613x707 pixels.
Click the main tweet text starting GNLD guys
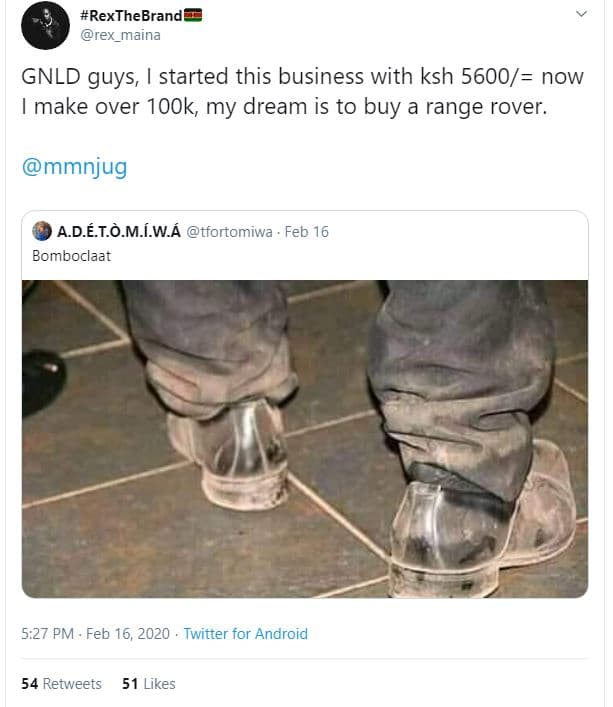(284, 93)
